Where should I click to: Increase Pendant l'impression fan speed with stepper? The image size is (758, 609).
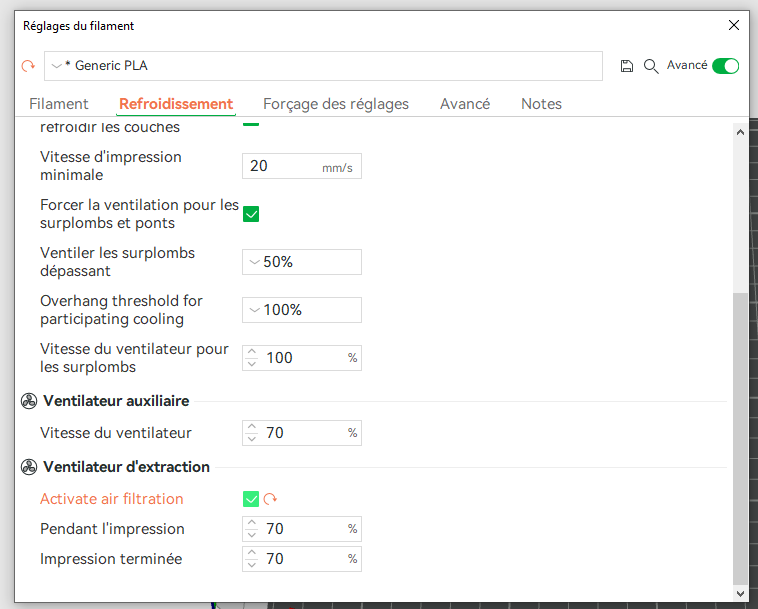tap(251, 524)
